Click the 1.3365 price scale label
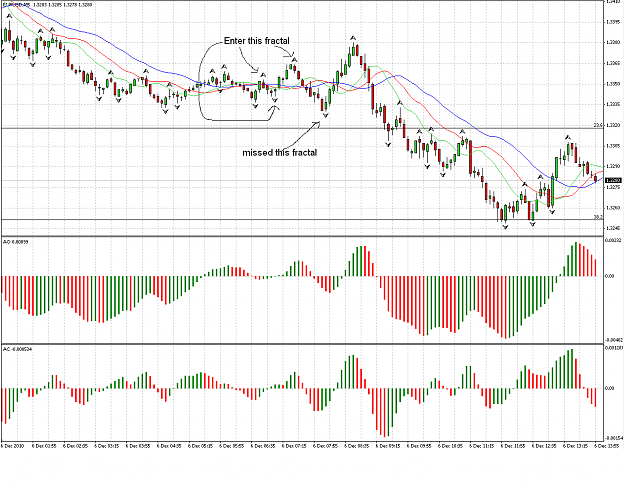Screen dimensions: 625x487 (x=613, y=63)
